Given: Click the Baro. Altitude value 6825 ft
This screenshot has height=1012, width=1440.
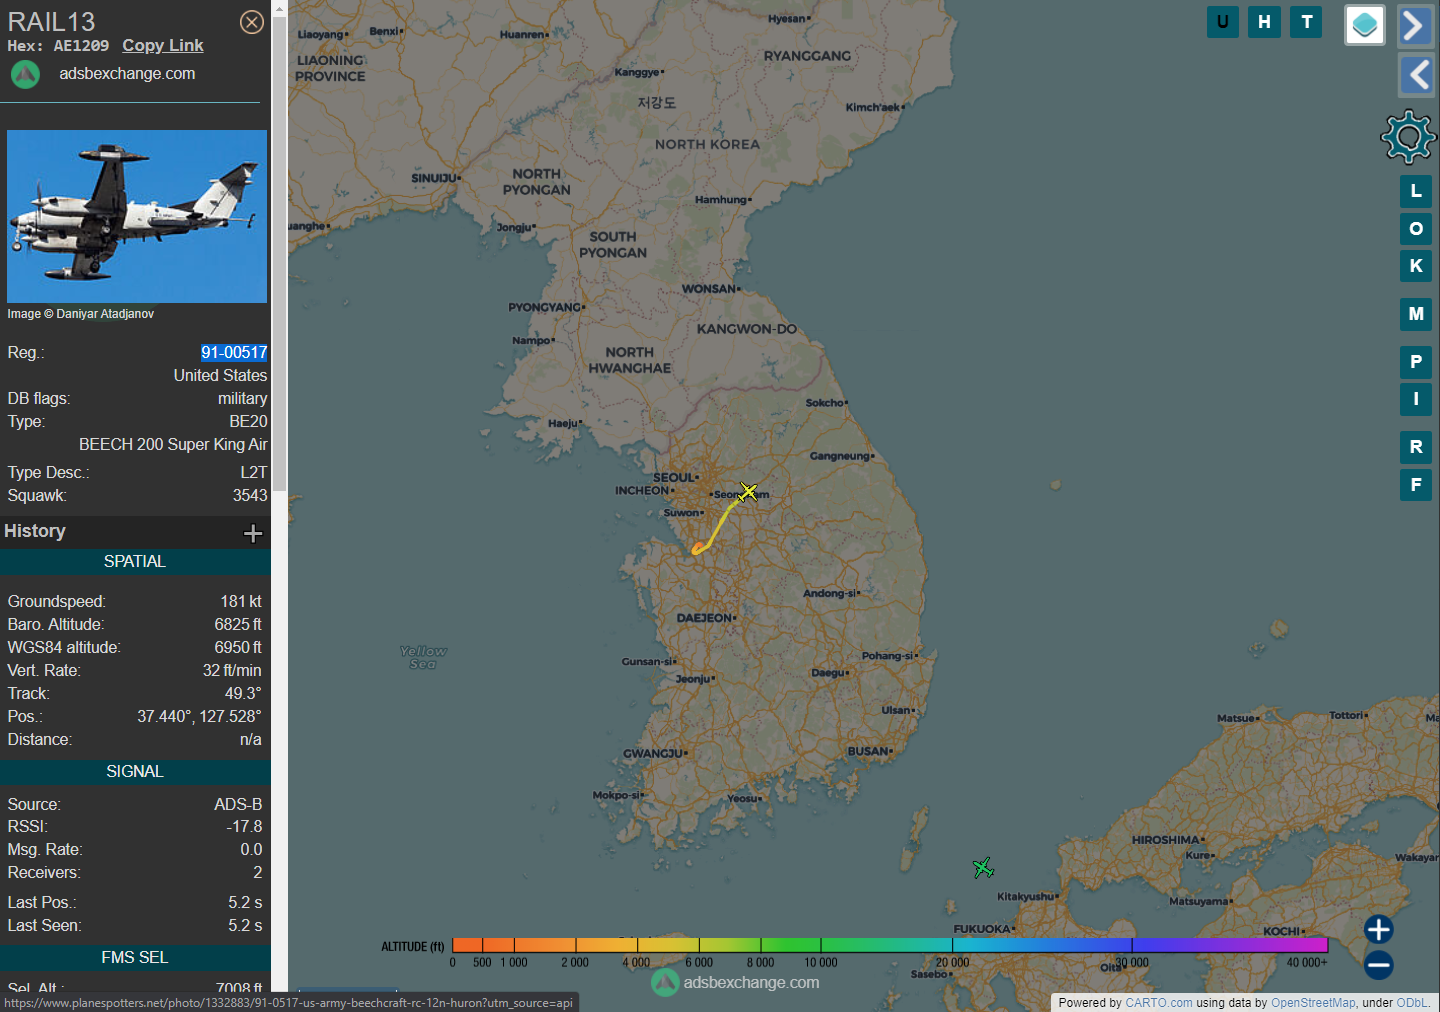Looking at the screenshot, I should point(238,624).
